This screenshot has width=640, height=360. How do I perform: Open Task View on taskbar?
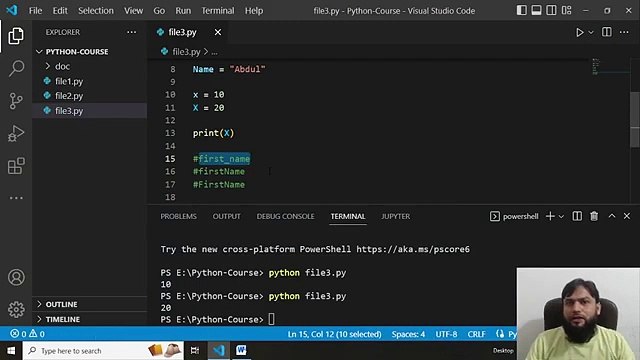195,351
